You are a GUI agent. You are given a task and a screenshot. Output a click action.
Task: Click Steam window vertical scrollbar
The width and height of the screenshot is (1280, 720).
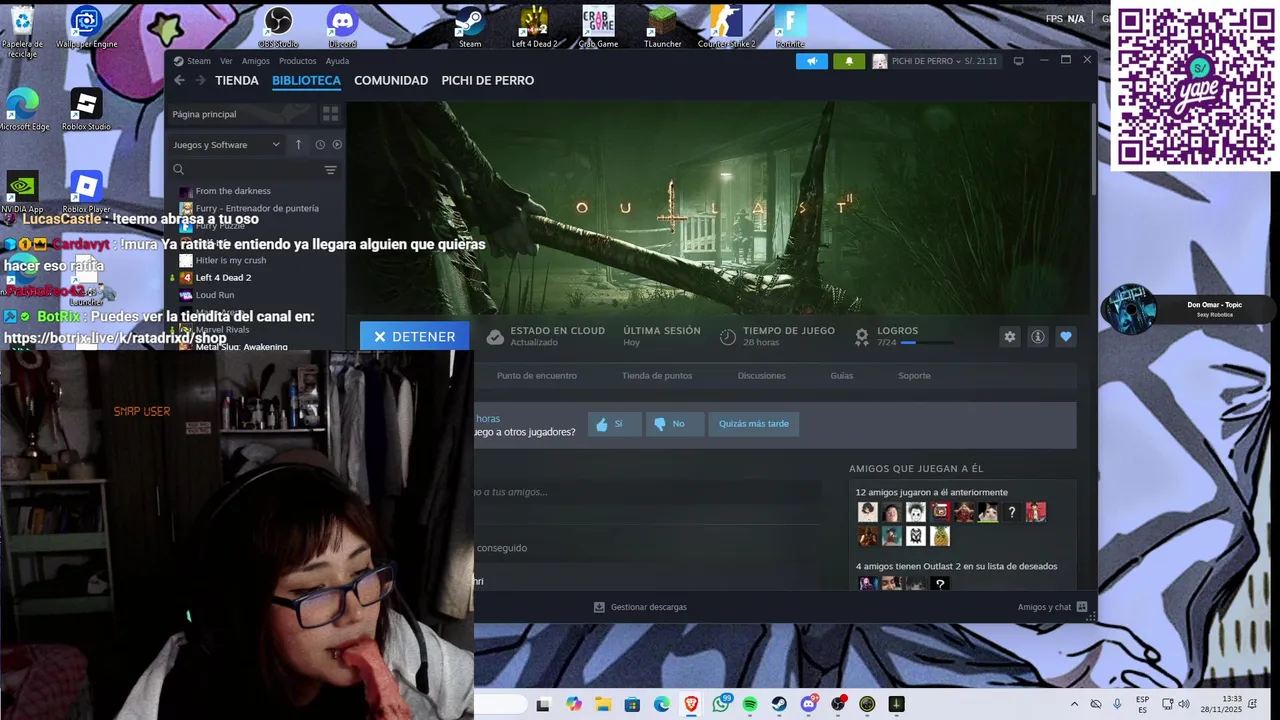[x=1093, y=150]
